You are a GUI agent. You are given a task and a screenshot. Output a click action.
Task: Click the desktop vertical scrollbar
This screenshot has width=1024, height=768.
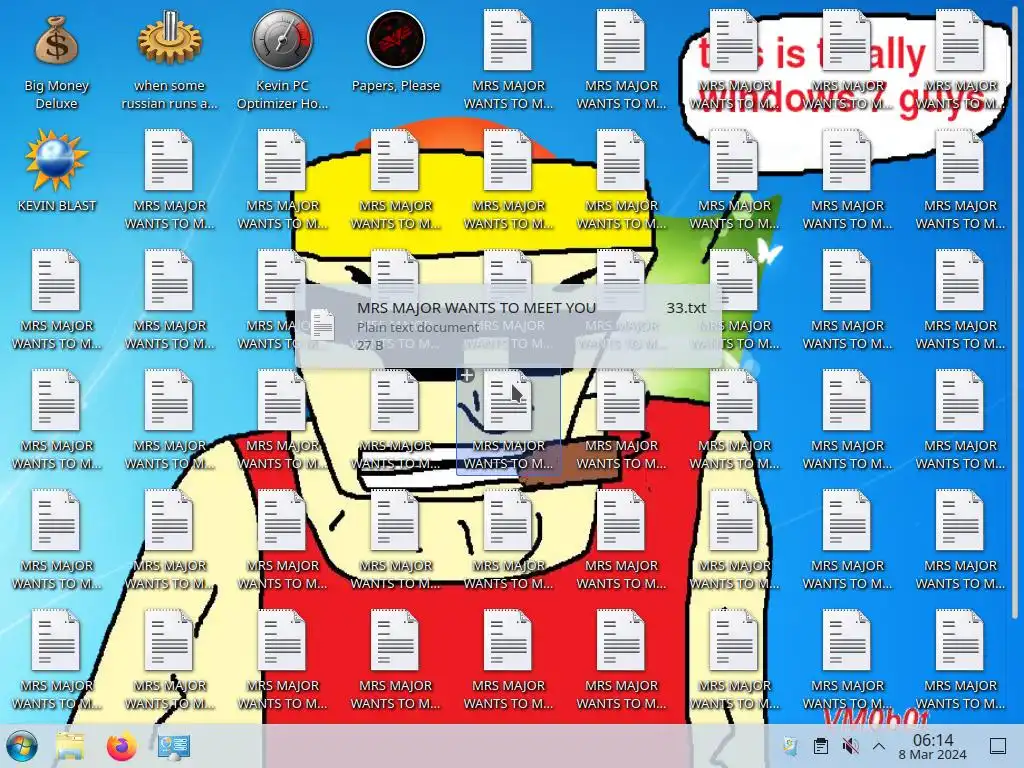pos(1015,313)
